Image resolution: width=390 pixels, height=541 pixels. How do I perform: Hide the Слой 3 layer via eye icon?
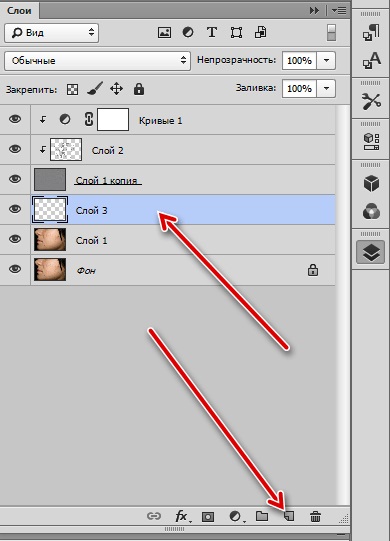click(x=15, y=209)
